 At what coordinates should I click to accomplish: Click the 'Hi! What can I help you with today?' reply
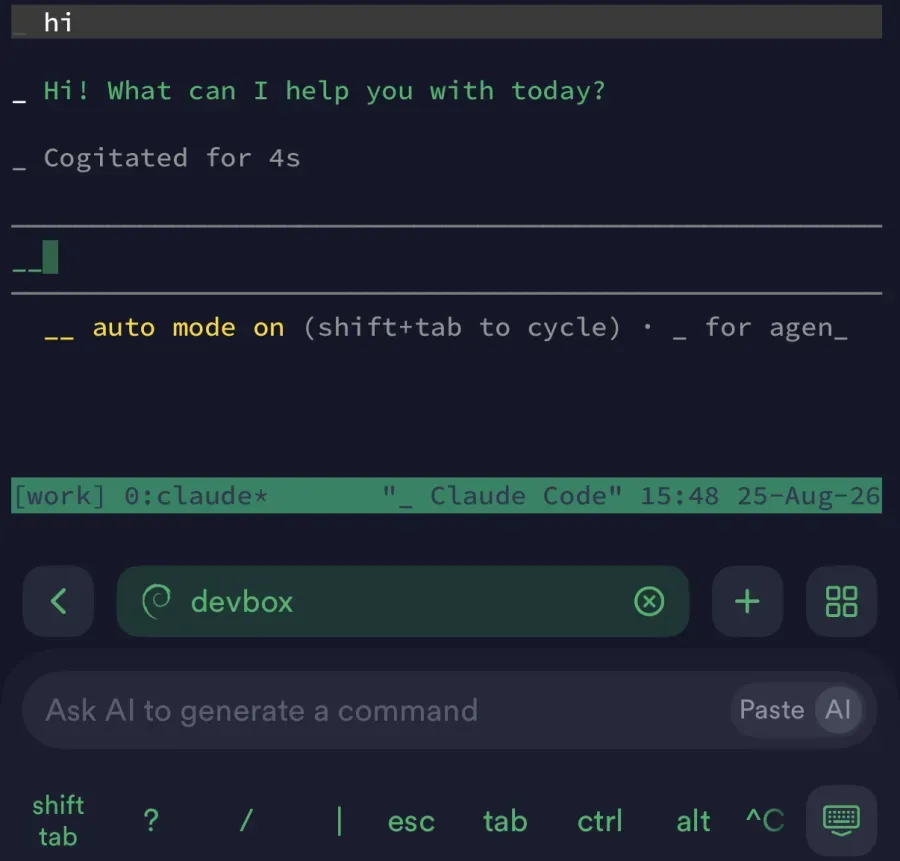[x=324, y=91]
